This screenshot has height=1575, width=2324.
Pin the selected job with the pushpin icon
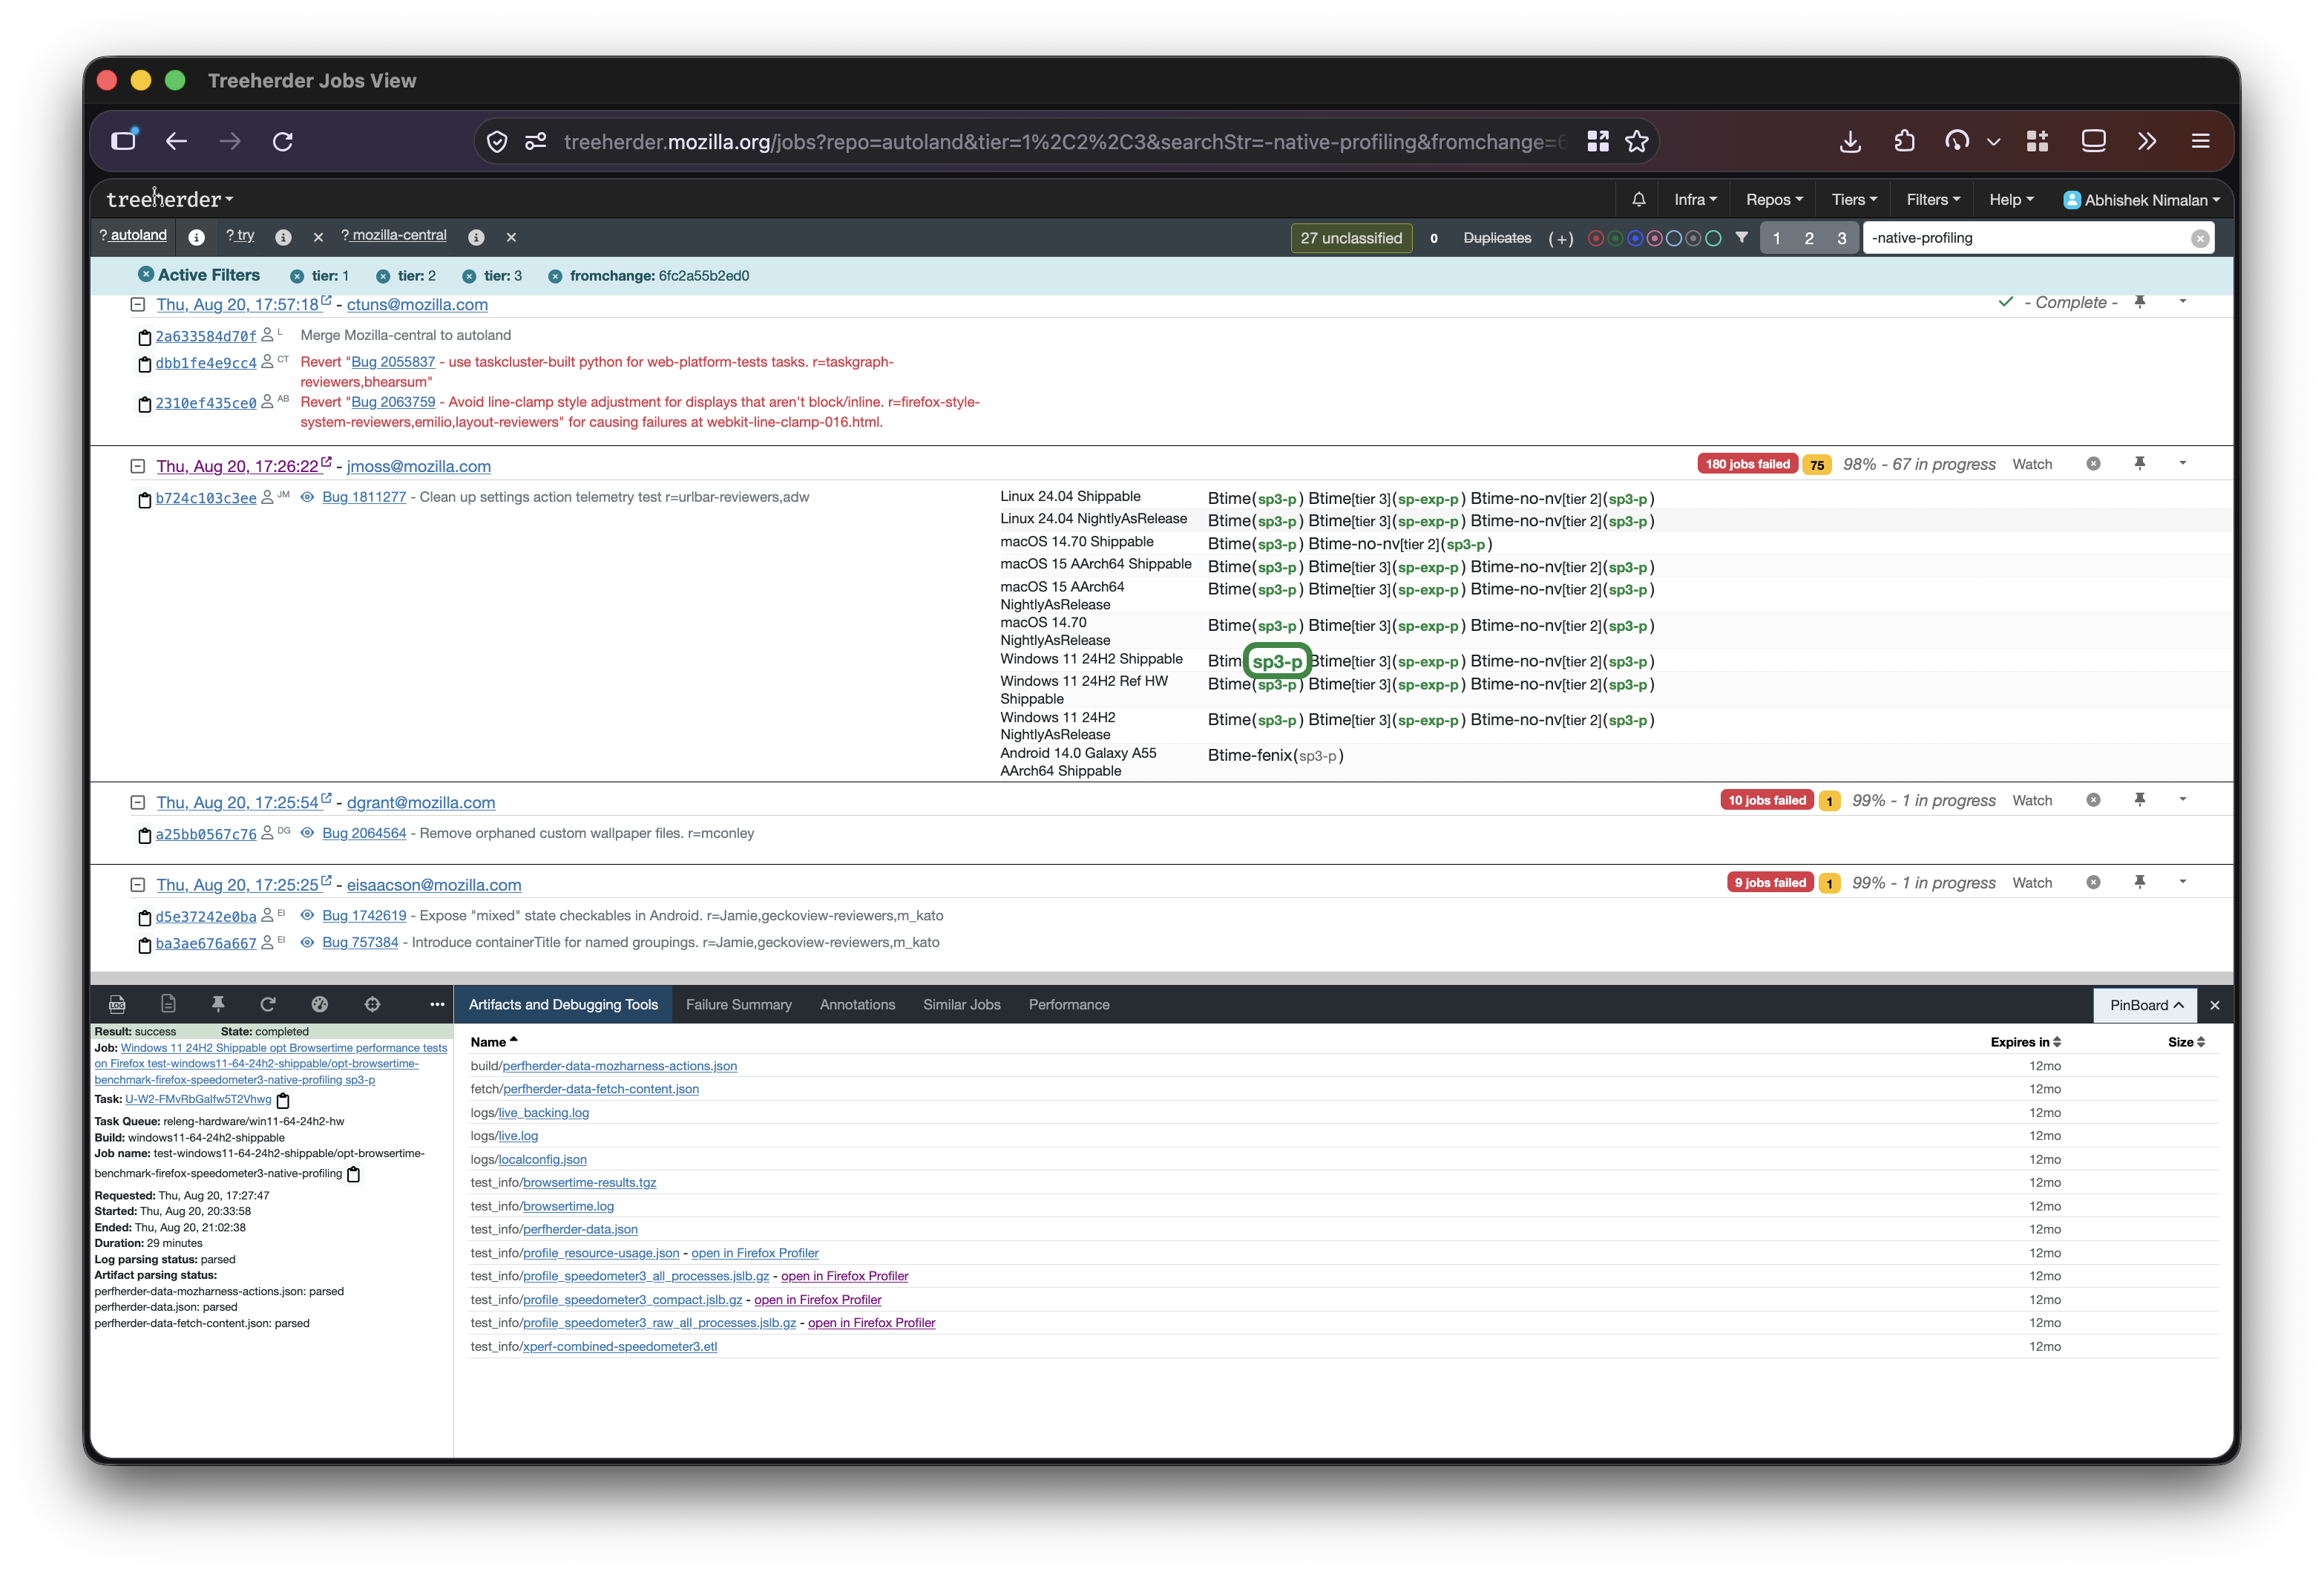(x=218, y=1004)
